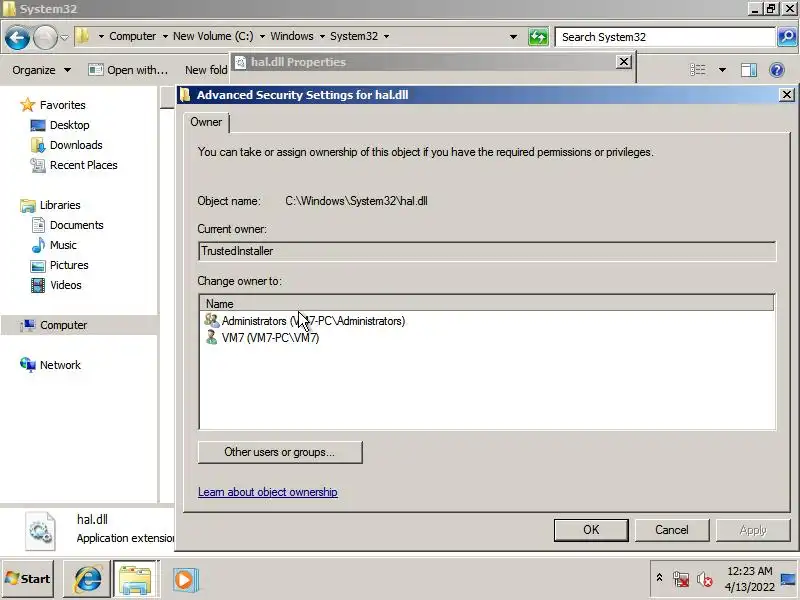Click Cancel in Advanced Security Settings
Viewport: 800px width, 600px height.
(672, 530)
